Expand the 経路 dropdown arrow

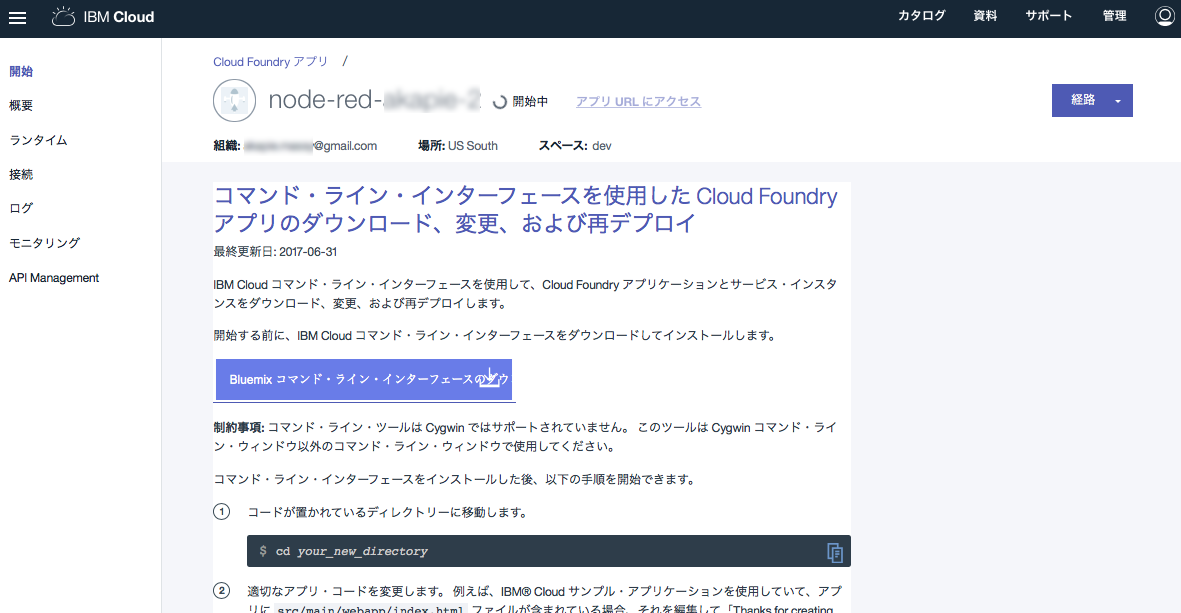coord(1118,102)
